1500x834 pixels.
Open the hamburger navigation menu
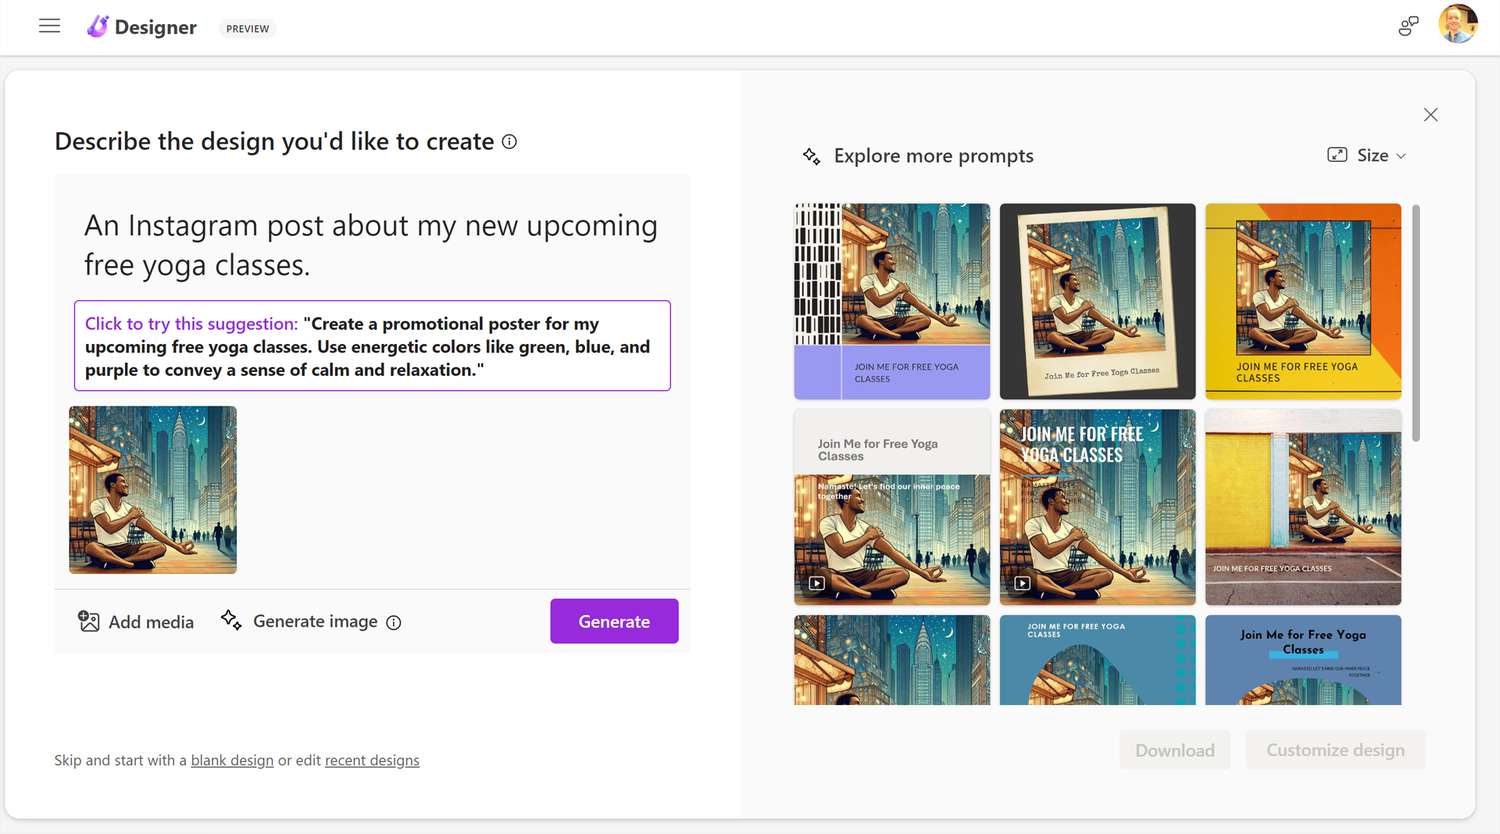[x=49, y=26]
